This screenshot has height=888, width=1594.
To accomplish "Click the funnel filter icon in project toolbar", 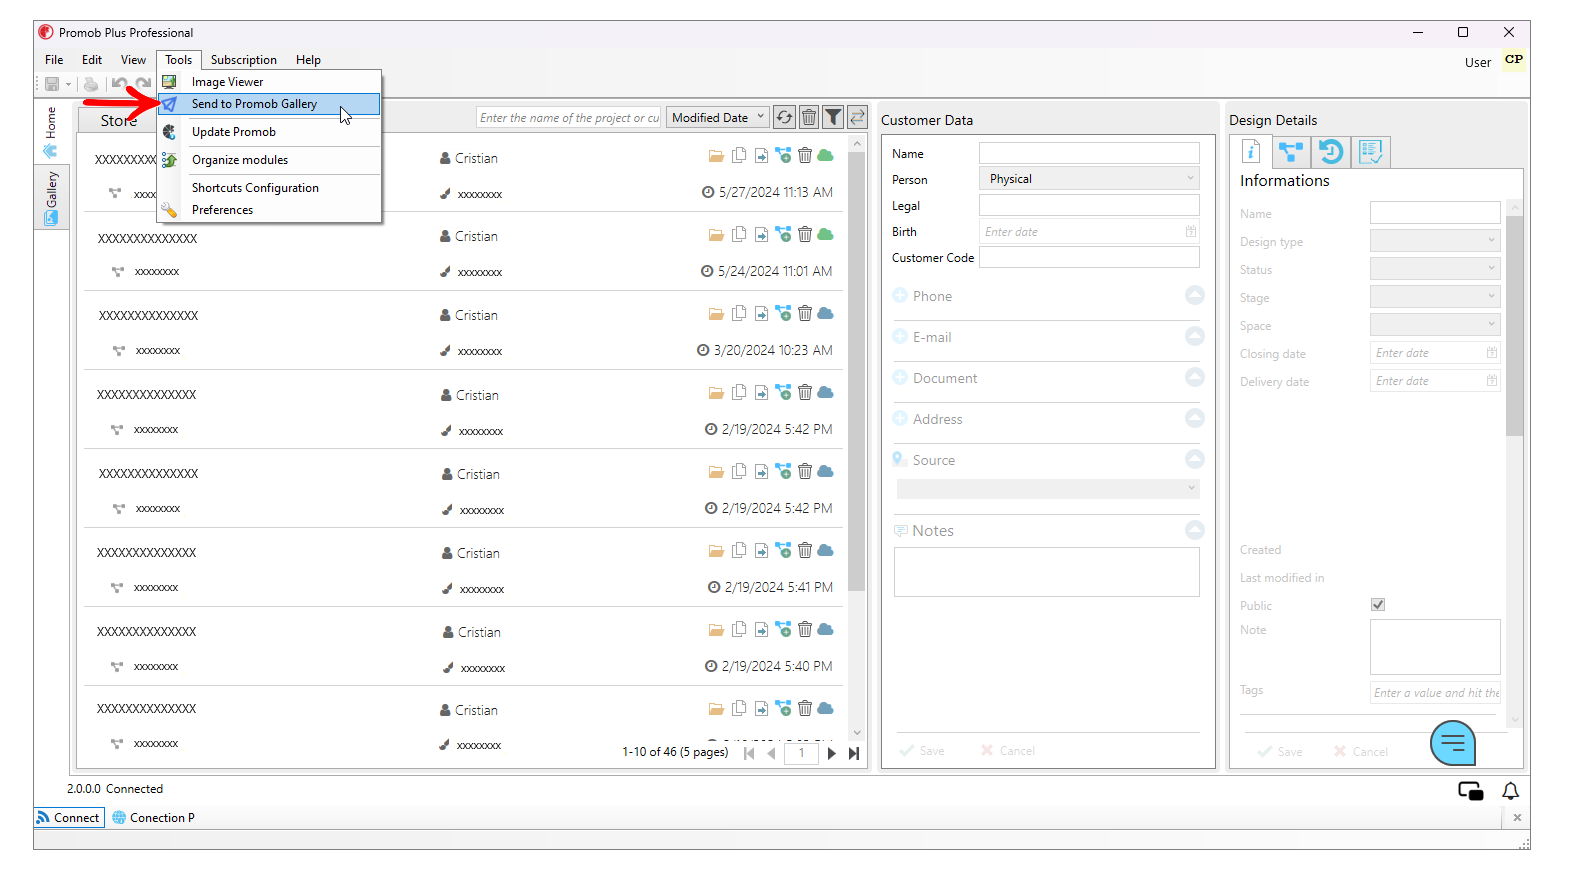I will [x=833, y=118].
